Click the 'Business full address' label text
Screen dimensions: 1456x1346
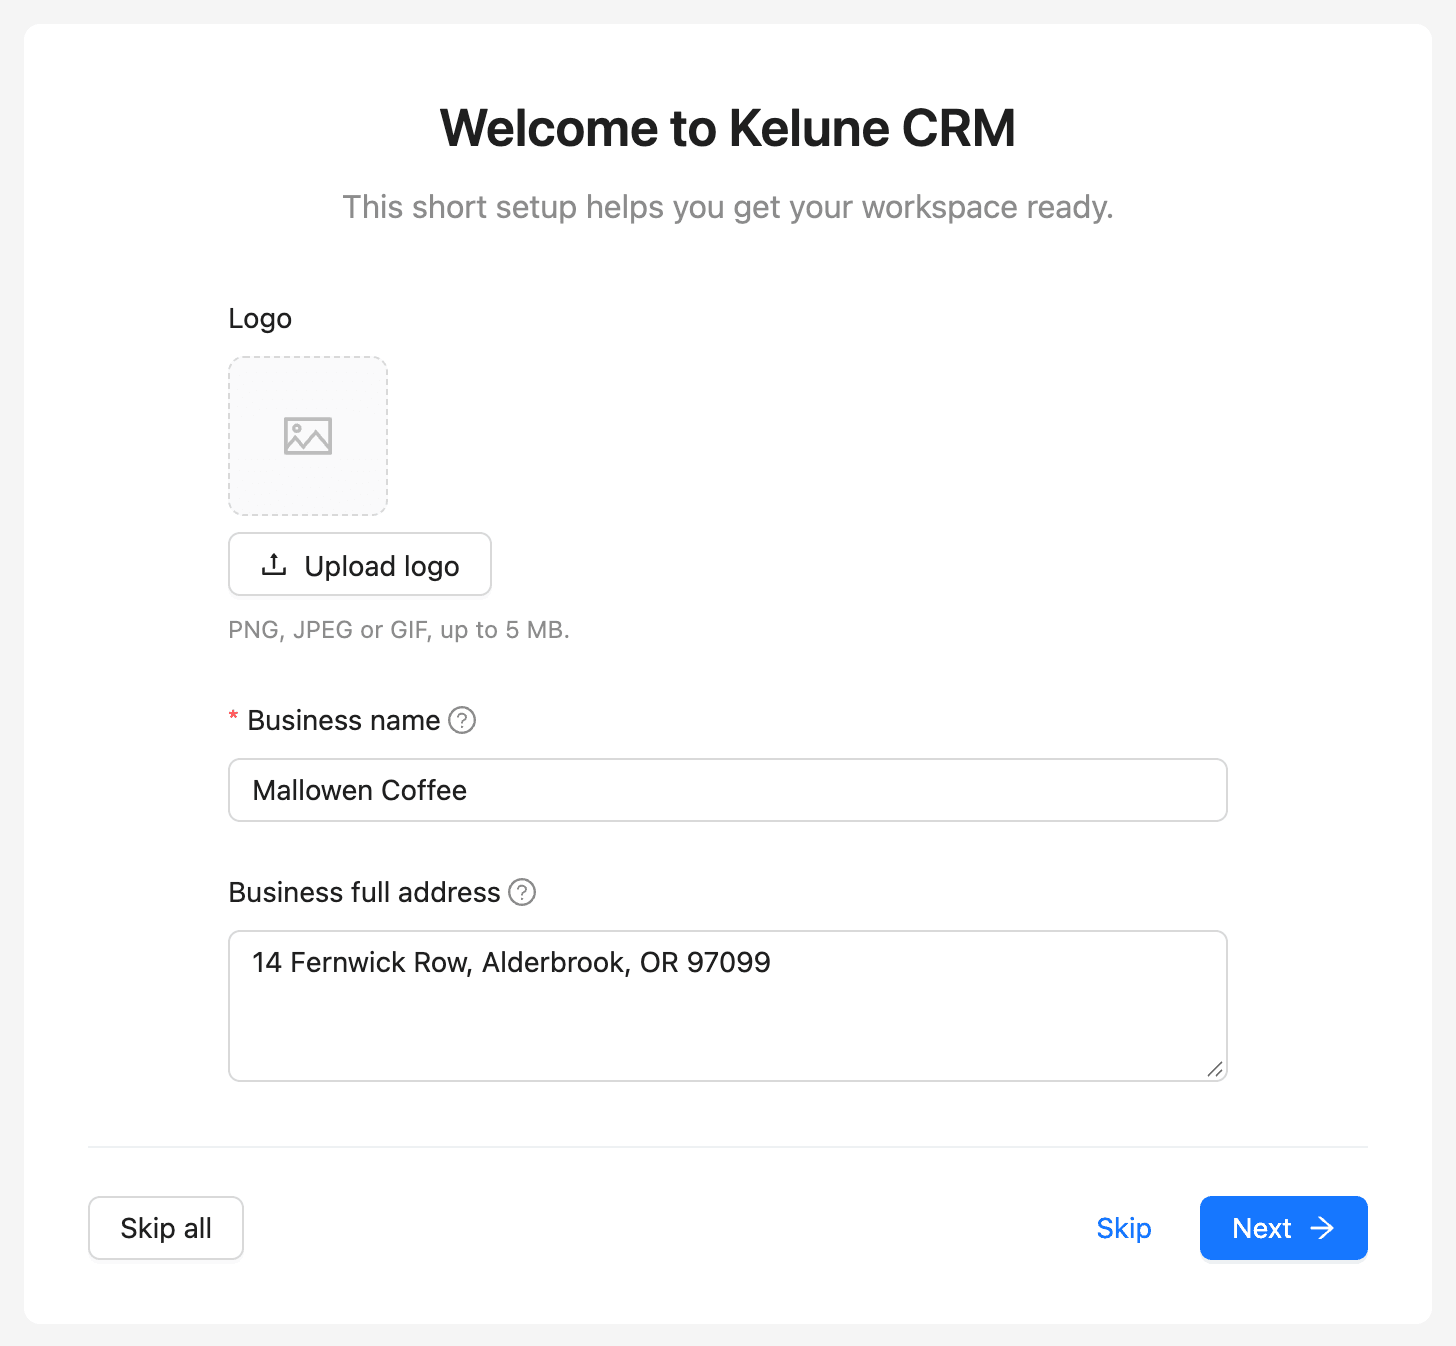pos(365,892)
